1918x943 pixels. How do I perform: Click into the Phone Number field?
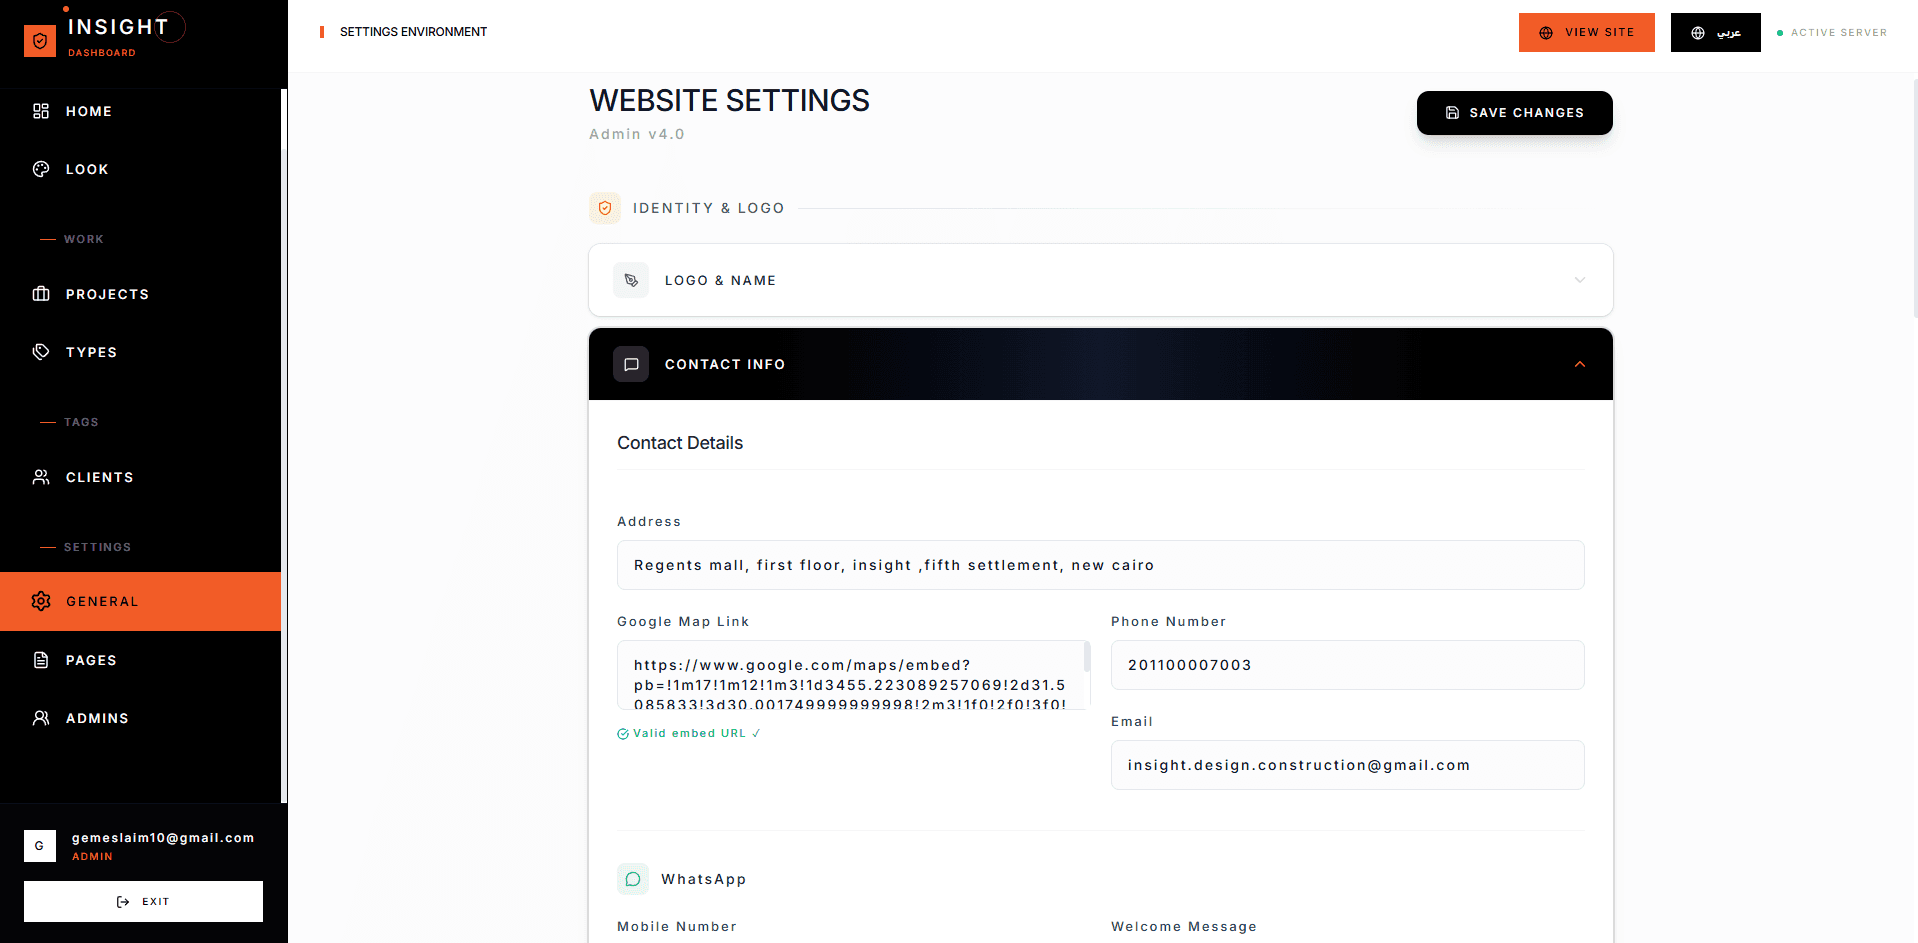(1347, 665)
